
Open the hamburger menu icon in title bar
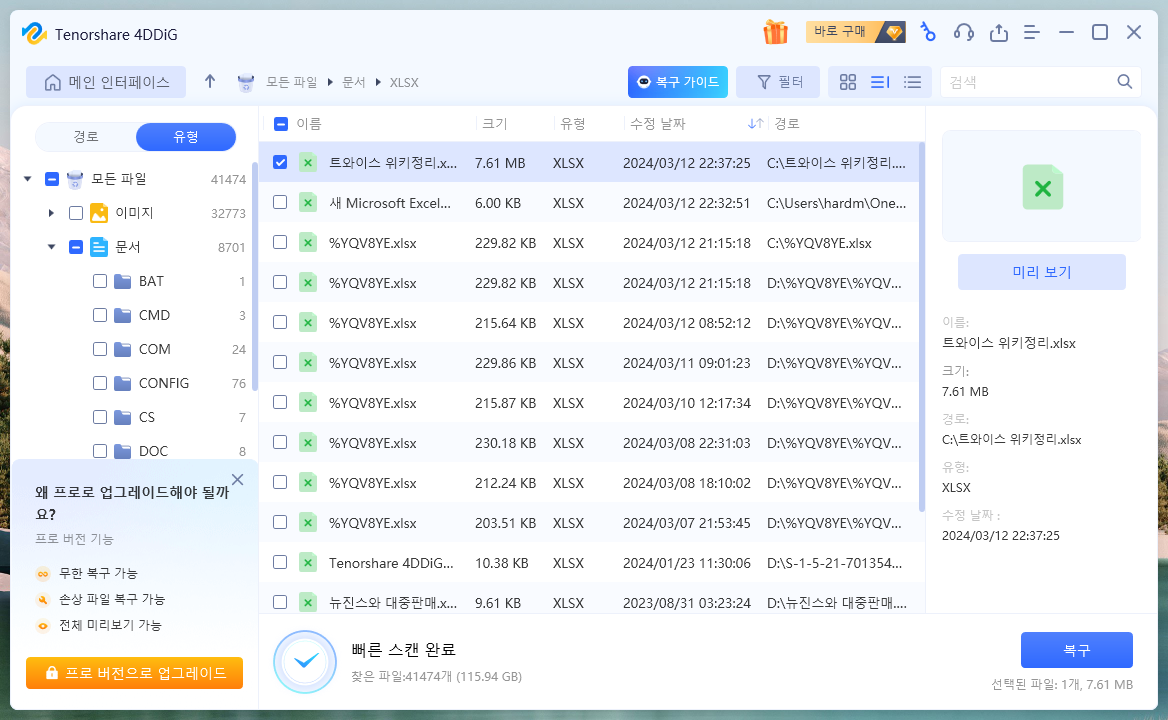pyautogui.click(x=1032, y=32)
